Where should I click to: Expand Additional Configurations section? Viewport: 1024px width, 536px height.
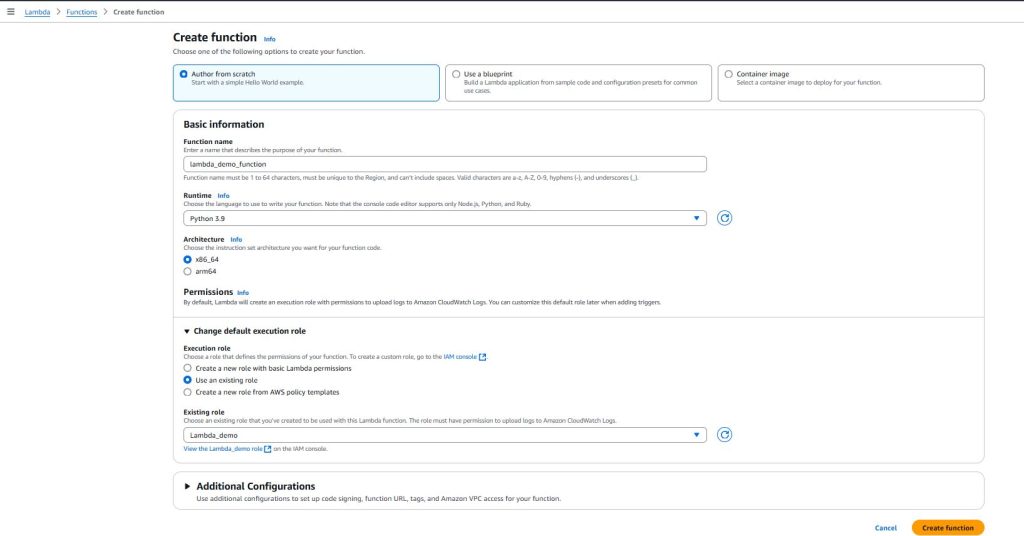pos(187,486)
